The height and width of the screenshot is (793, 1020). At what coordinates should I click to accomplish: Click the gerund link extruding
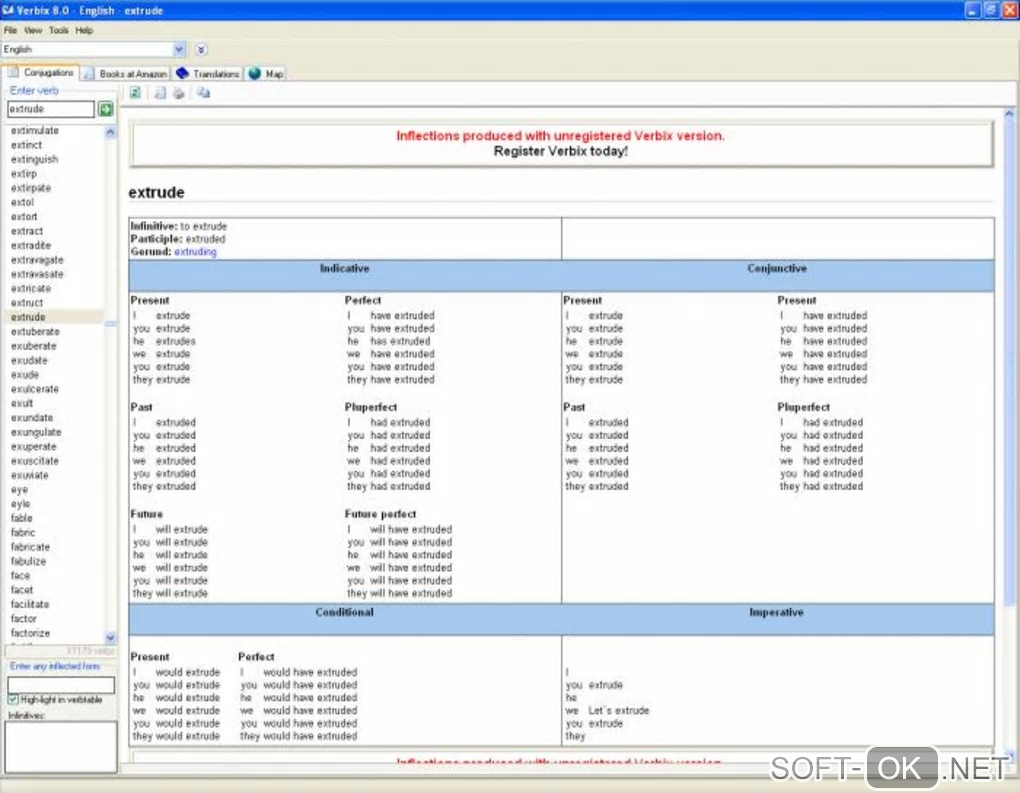coord(195,252)
